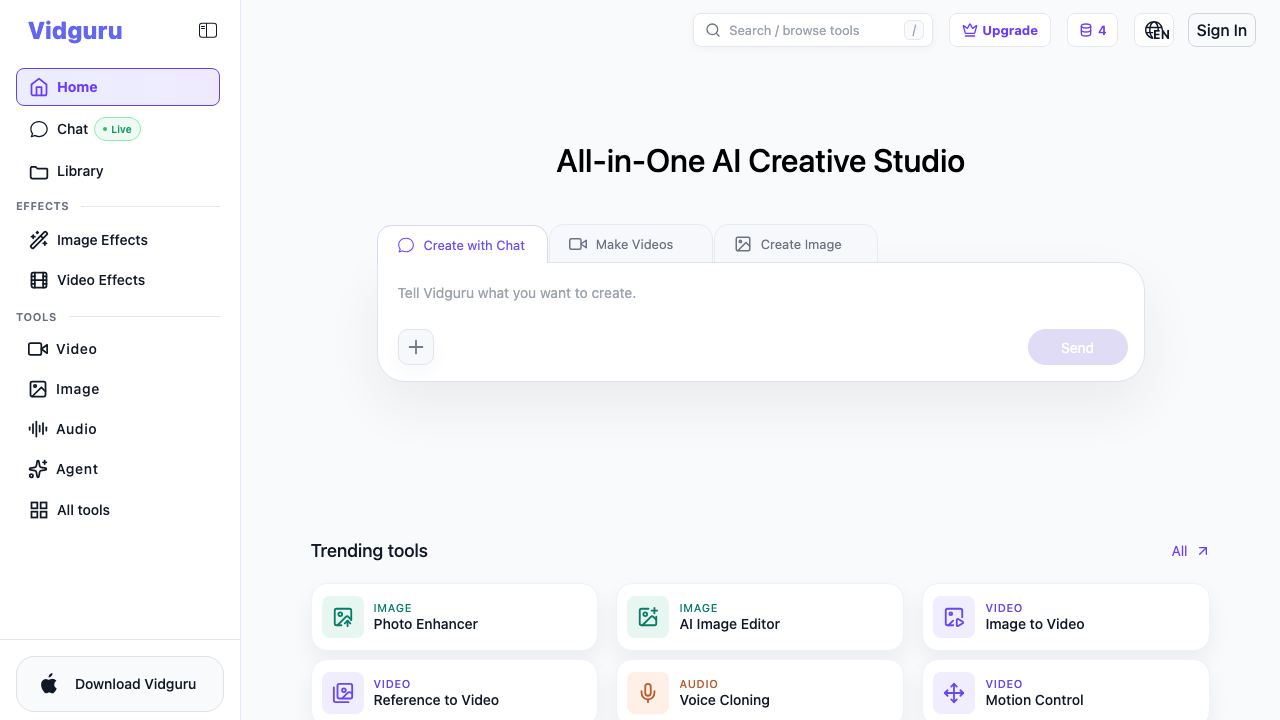1280x720 pixels.
Task: Open the Chat sidebar item
Action: pos(118,129)
